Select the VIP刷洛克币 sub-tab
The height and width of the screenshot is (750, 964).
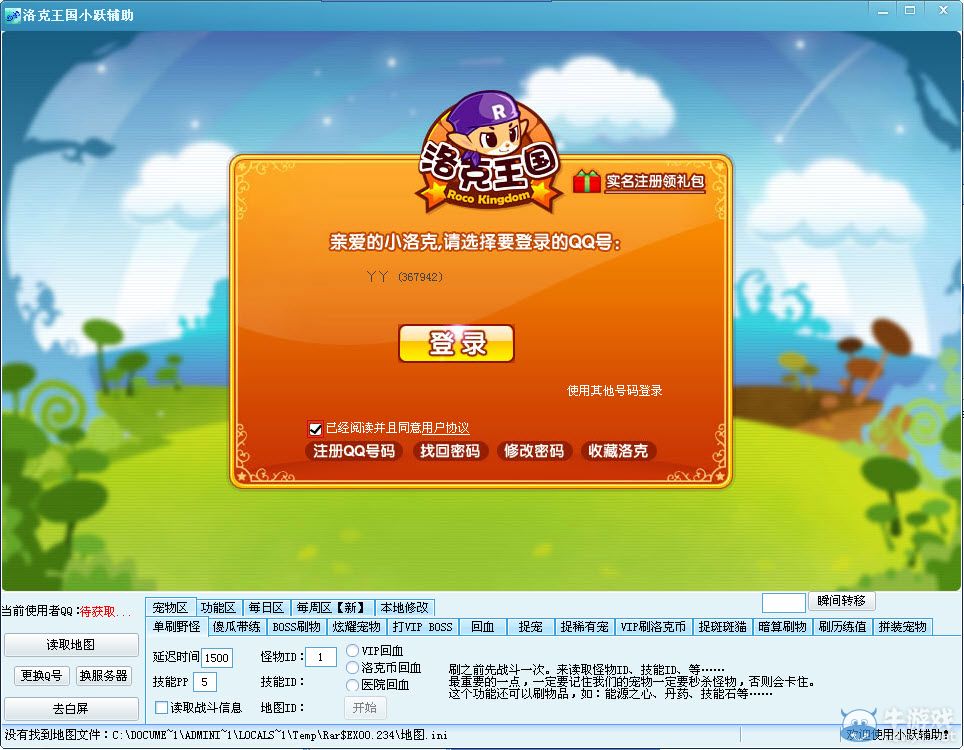[653, 626]
